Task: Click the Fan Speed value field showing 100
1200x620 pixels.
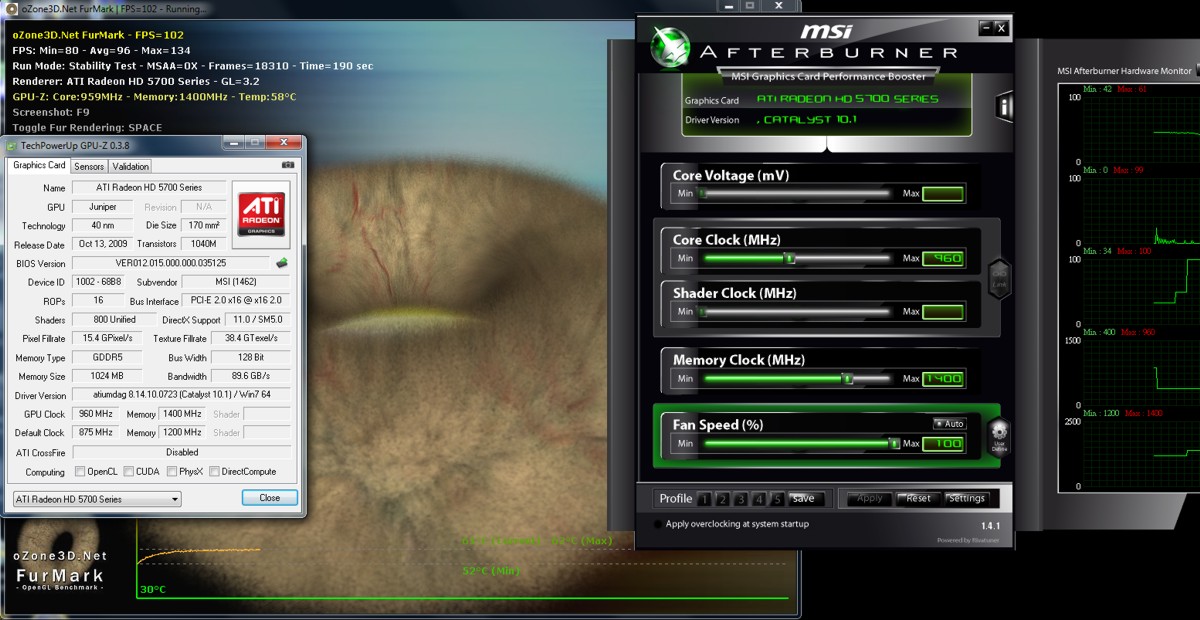Action: click(x=943, y=444)
